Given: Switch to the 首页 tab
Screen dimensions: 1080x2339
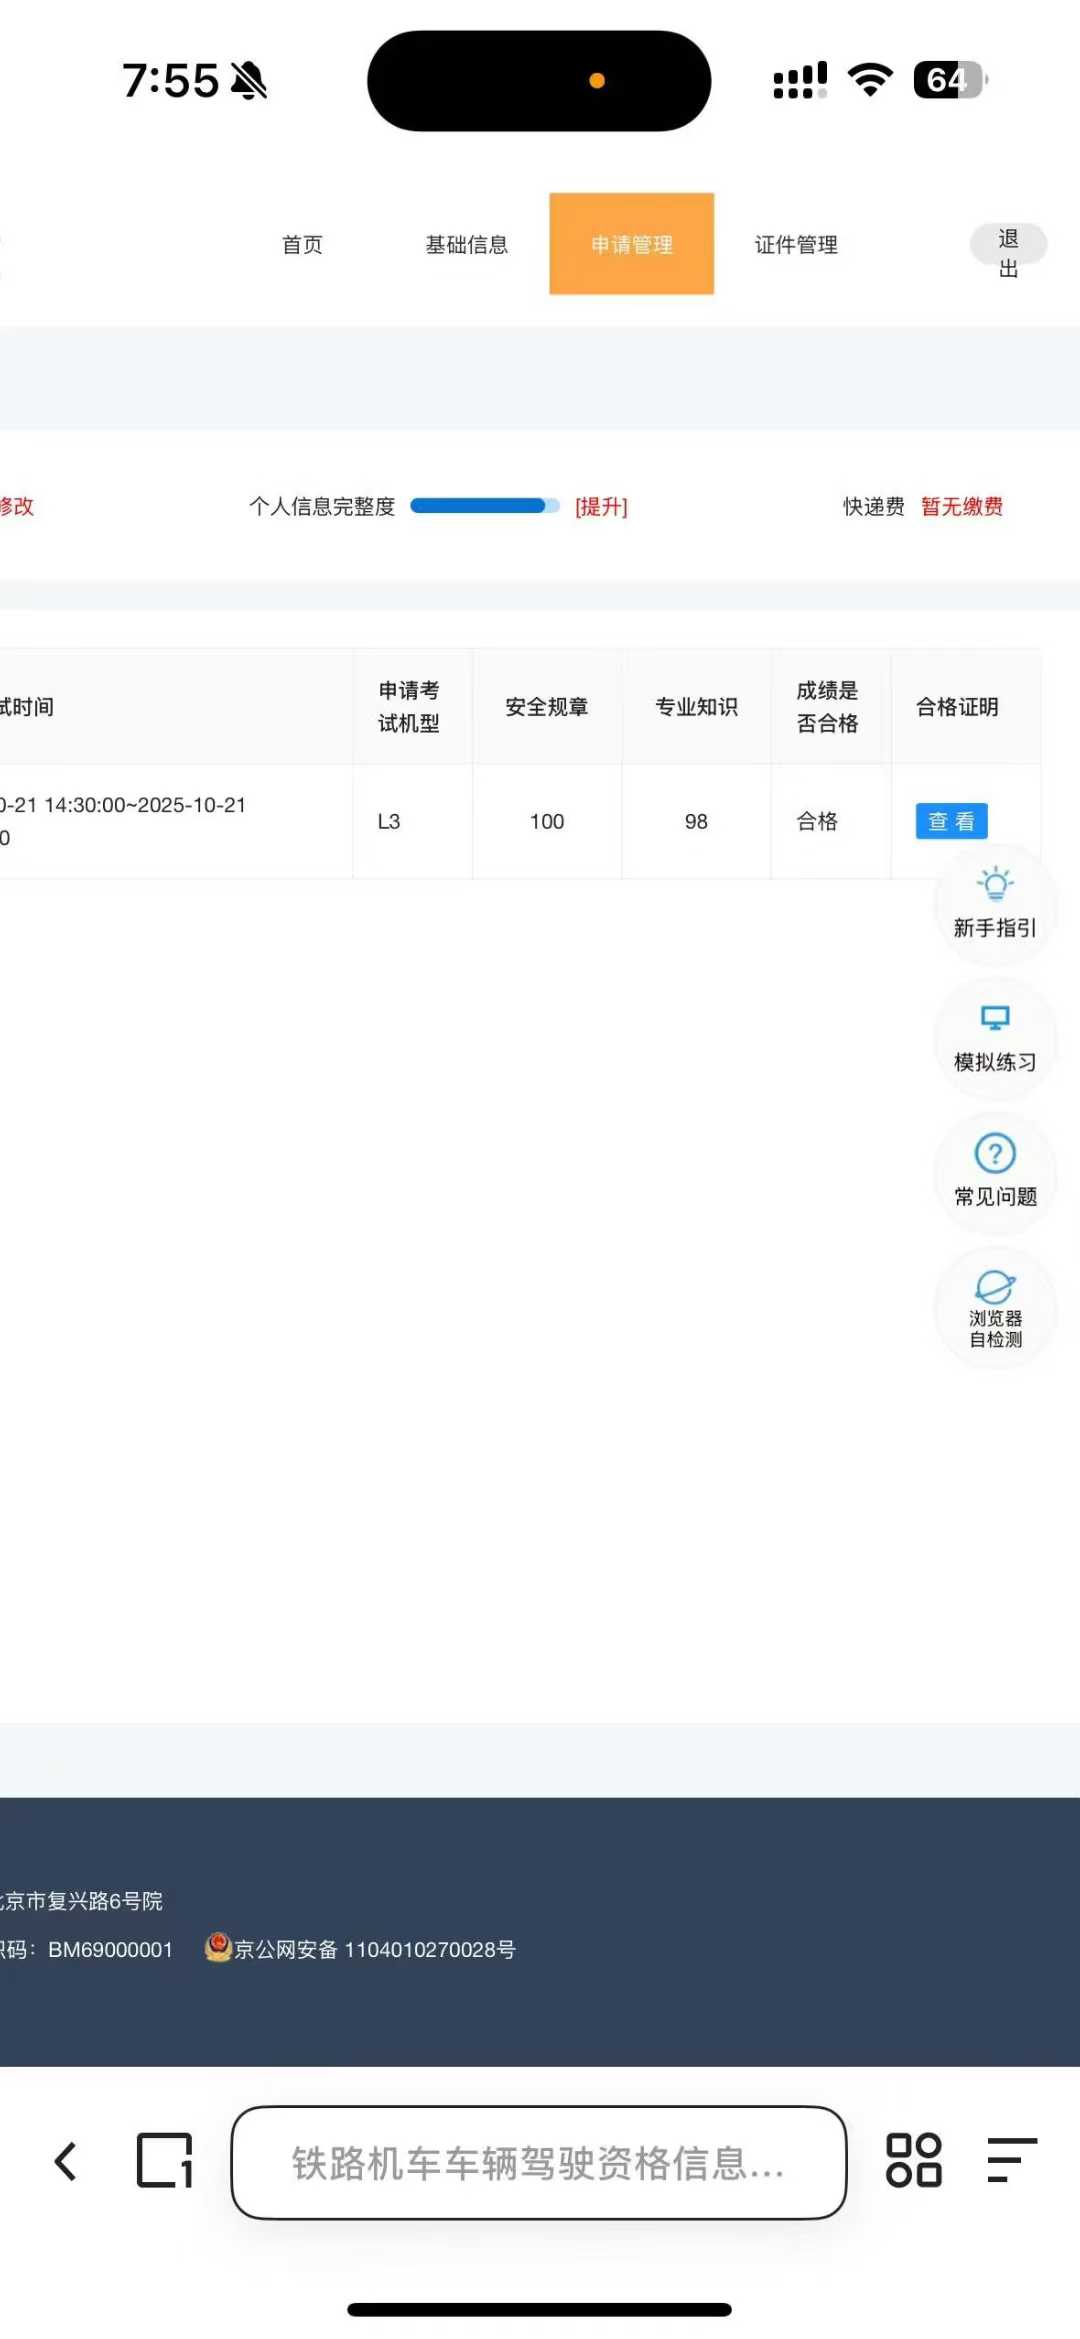Looking at the screenshot, I should tap(302, 245).
